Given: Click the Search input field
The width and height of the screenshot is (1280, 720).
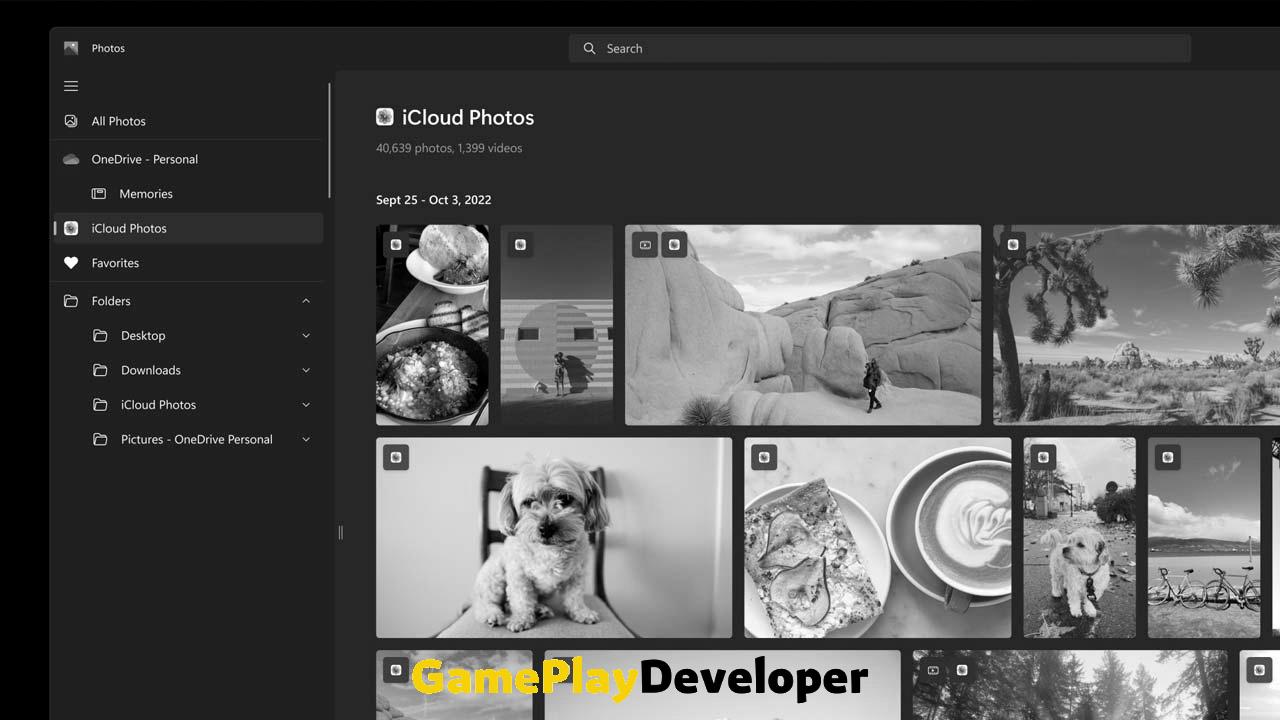Looking at the screenshot, I should coord(880,48).
